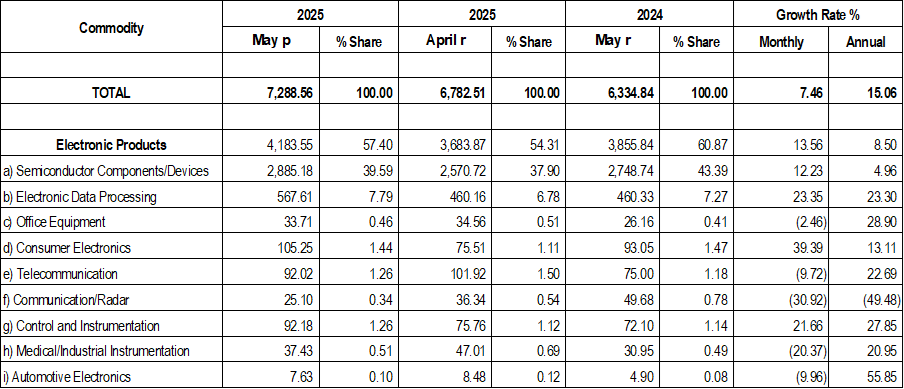Select Control and Instrumentation label
This screenshot has height=389, width=904.
(x=81, y=326)
